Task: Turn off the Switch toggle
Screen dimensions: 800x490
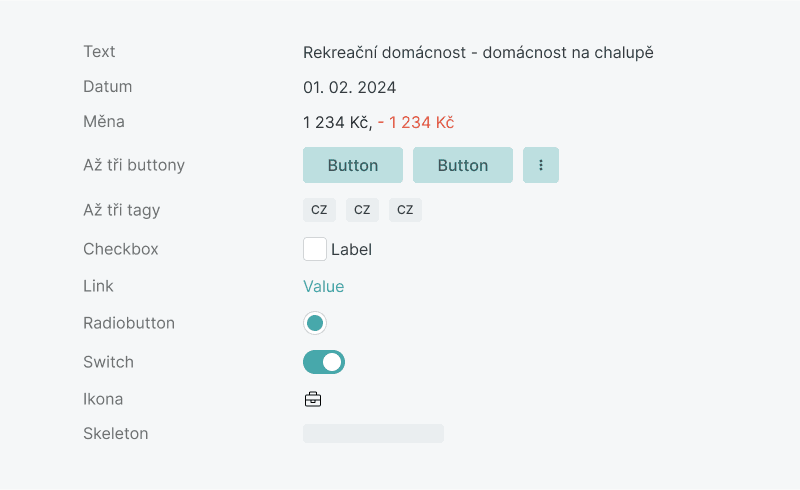Action: [324, 362]
